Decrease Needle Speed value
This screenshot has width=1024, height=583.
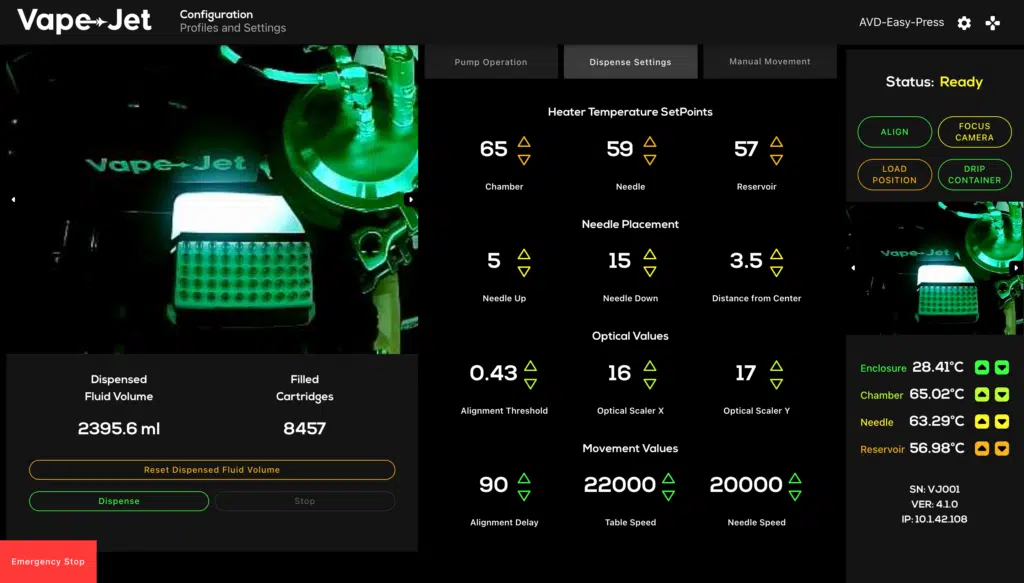click(x=795, y=496)
